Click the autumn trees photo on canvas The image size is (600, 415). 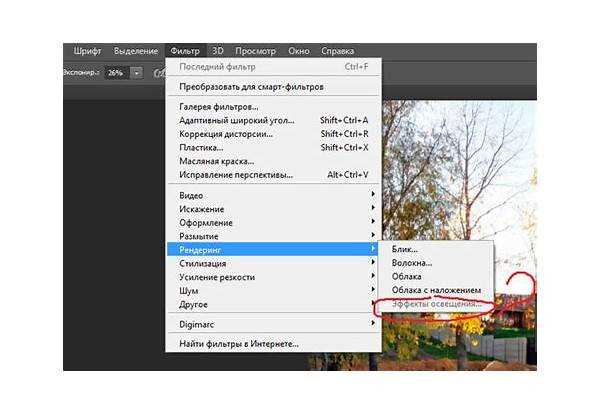click(459, 172)
